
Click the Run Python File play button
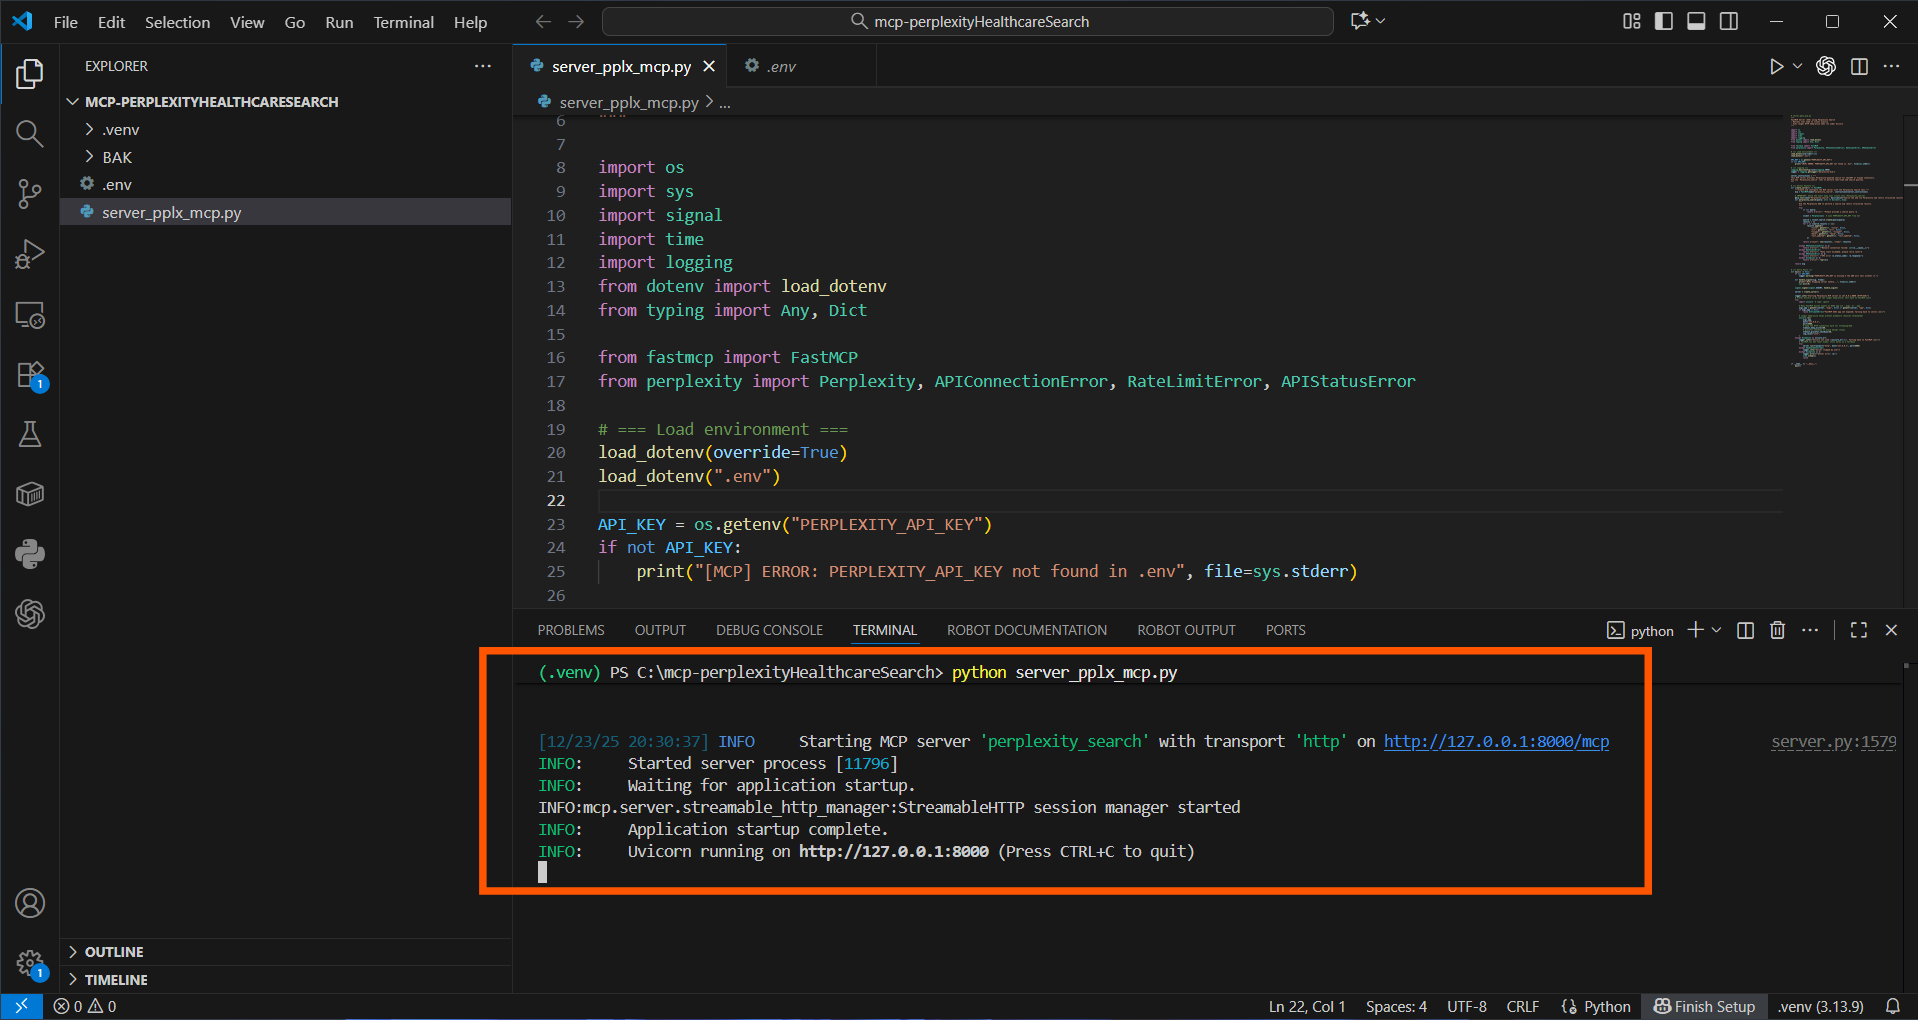(1776, 67)
